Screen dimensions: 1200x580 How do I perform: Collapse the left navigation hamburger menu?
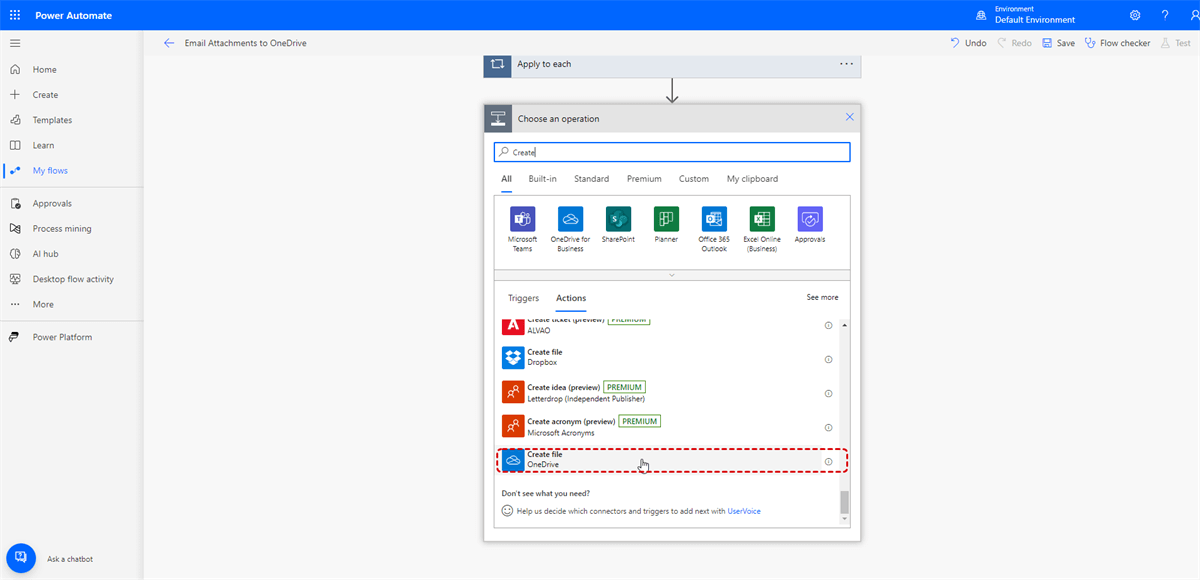(15, 43)
